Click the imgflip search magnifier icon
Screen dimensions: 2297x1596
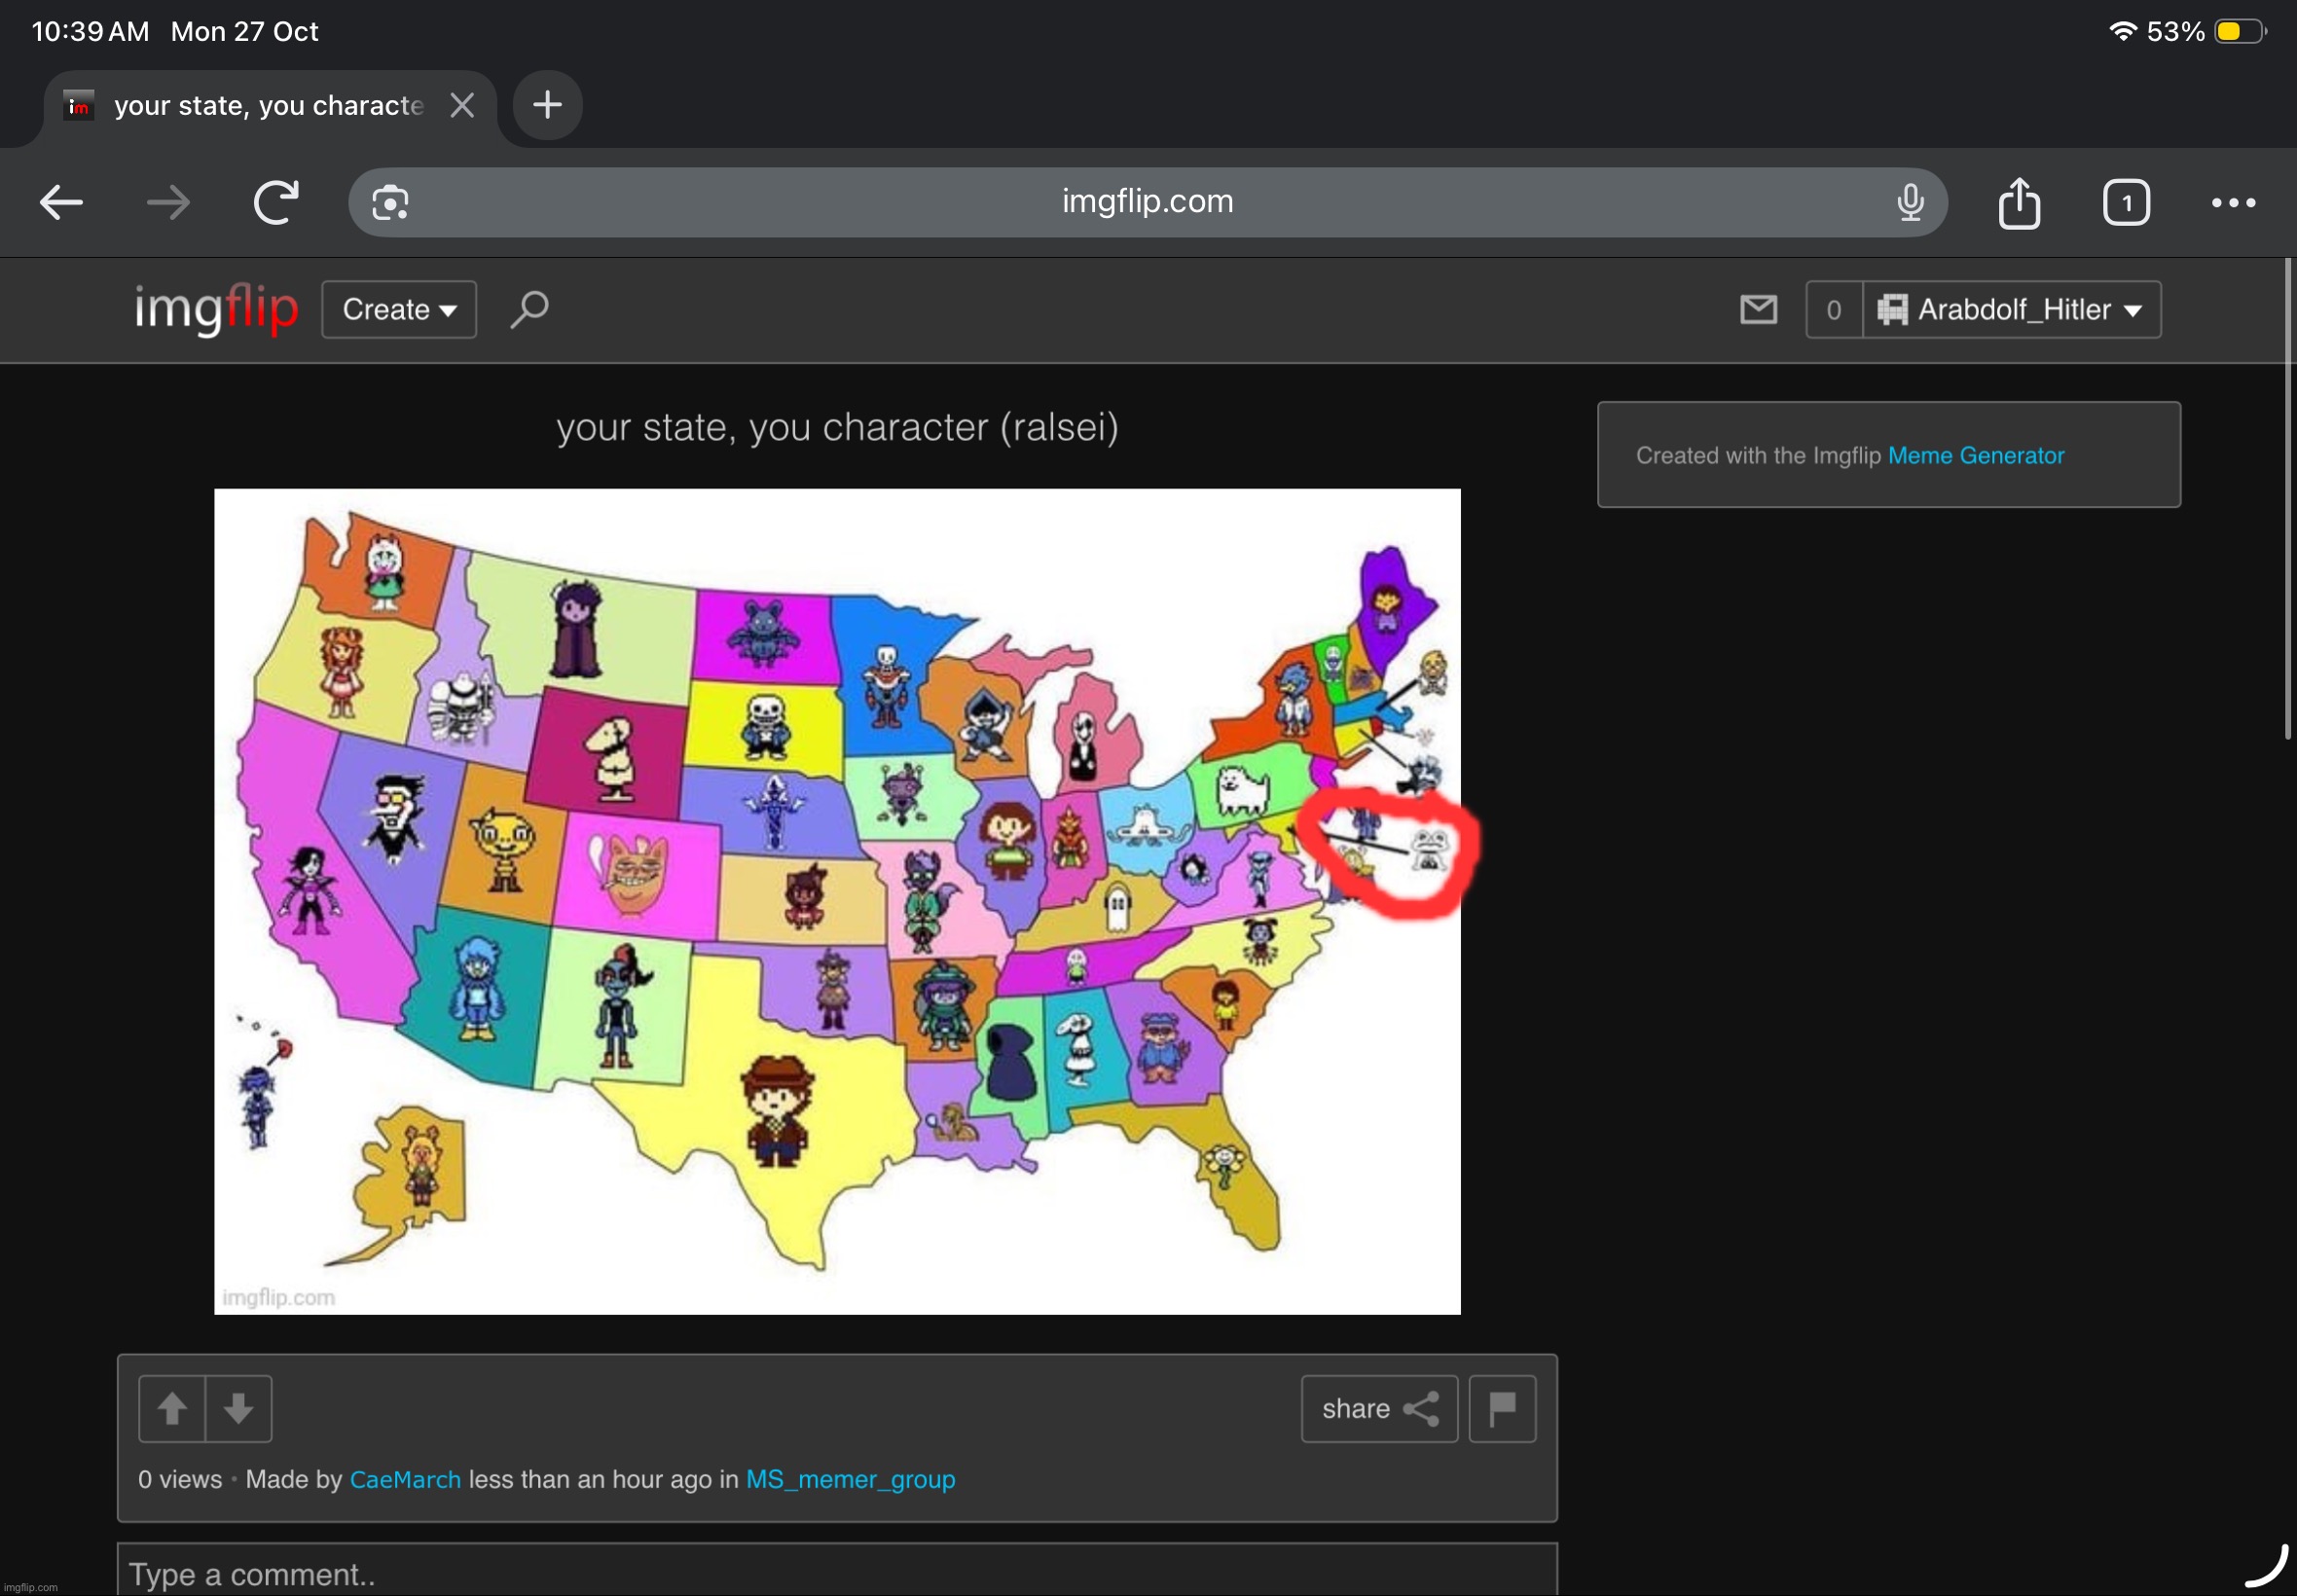tap(529, 309)
